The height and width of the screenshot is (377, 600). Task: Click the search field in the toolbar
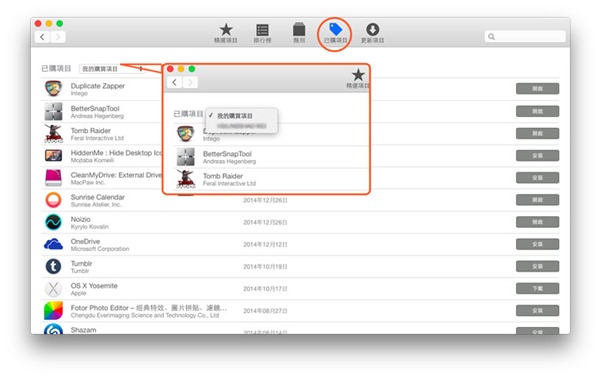pyautogui.click(x=525, y=36)
